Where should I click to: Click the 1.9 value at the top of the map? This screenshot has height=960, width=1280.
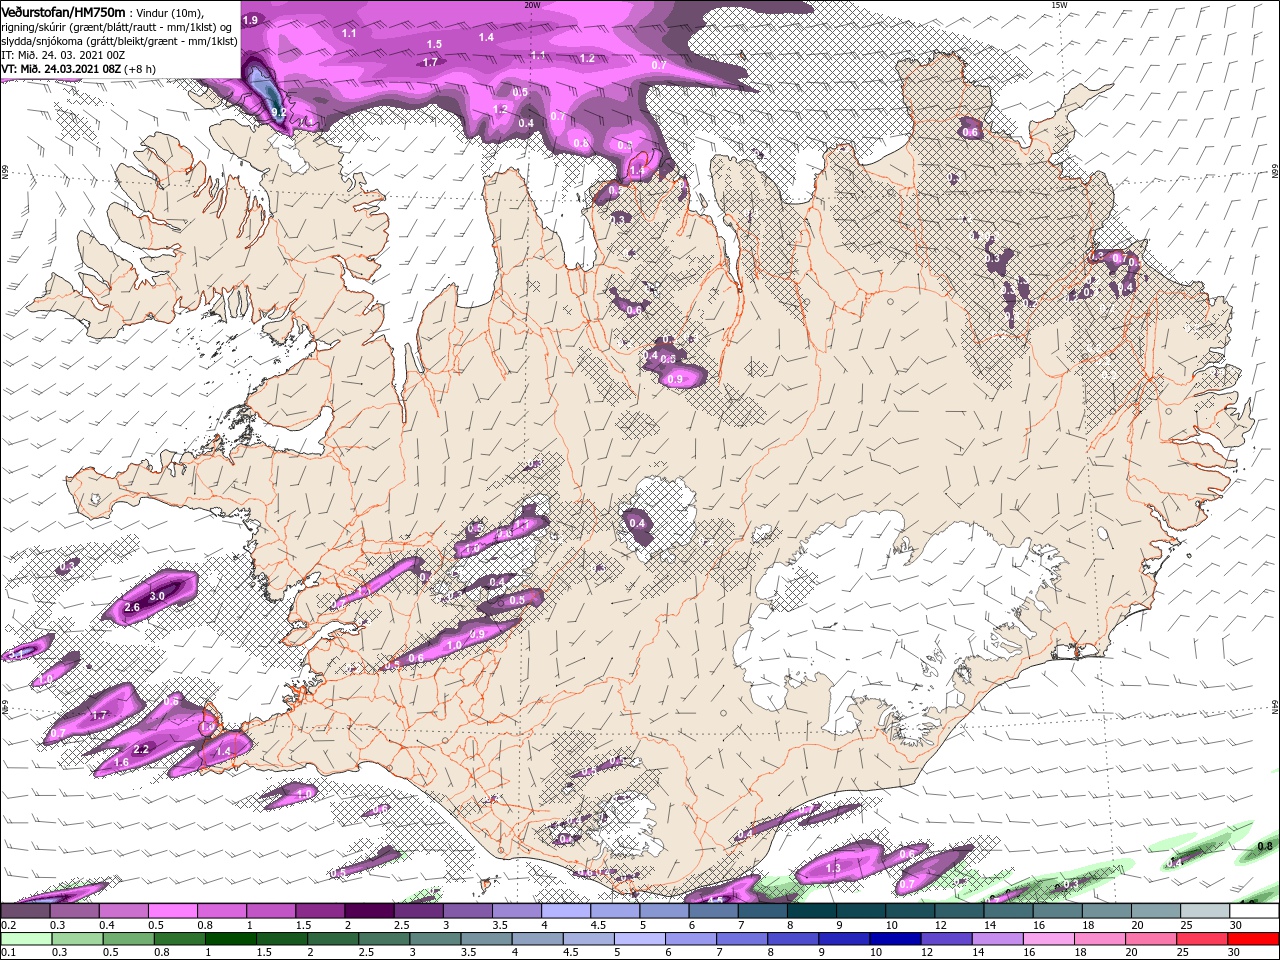click(250, 20)
